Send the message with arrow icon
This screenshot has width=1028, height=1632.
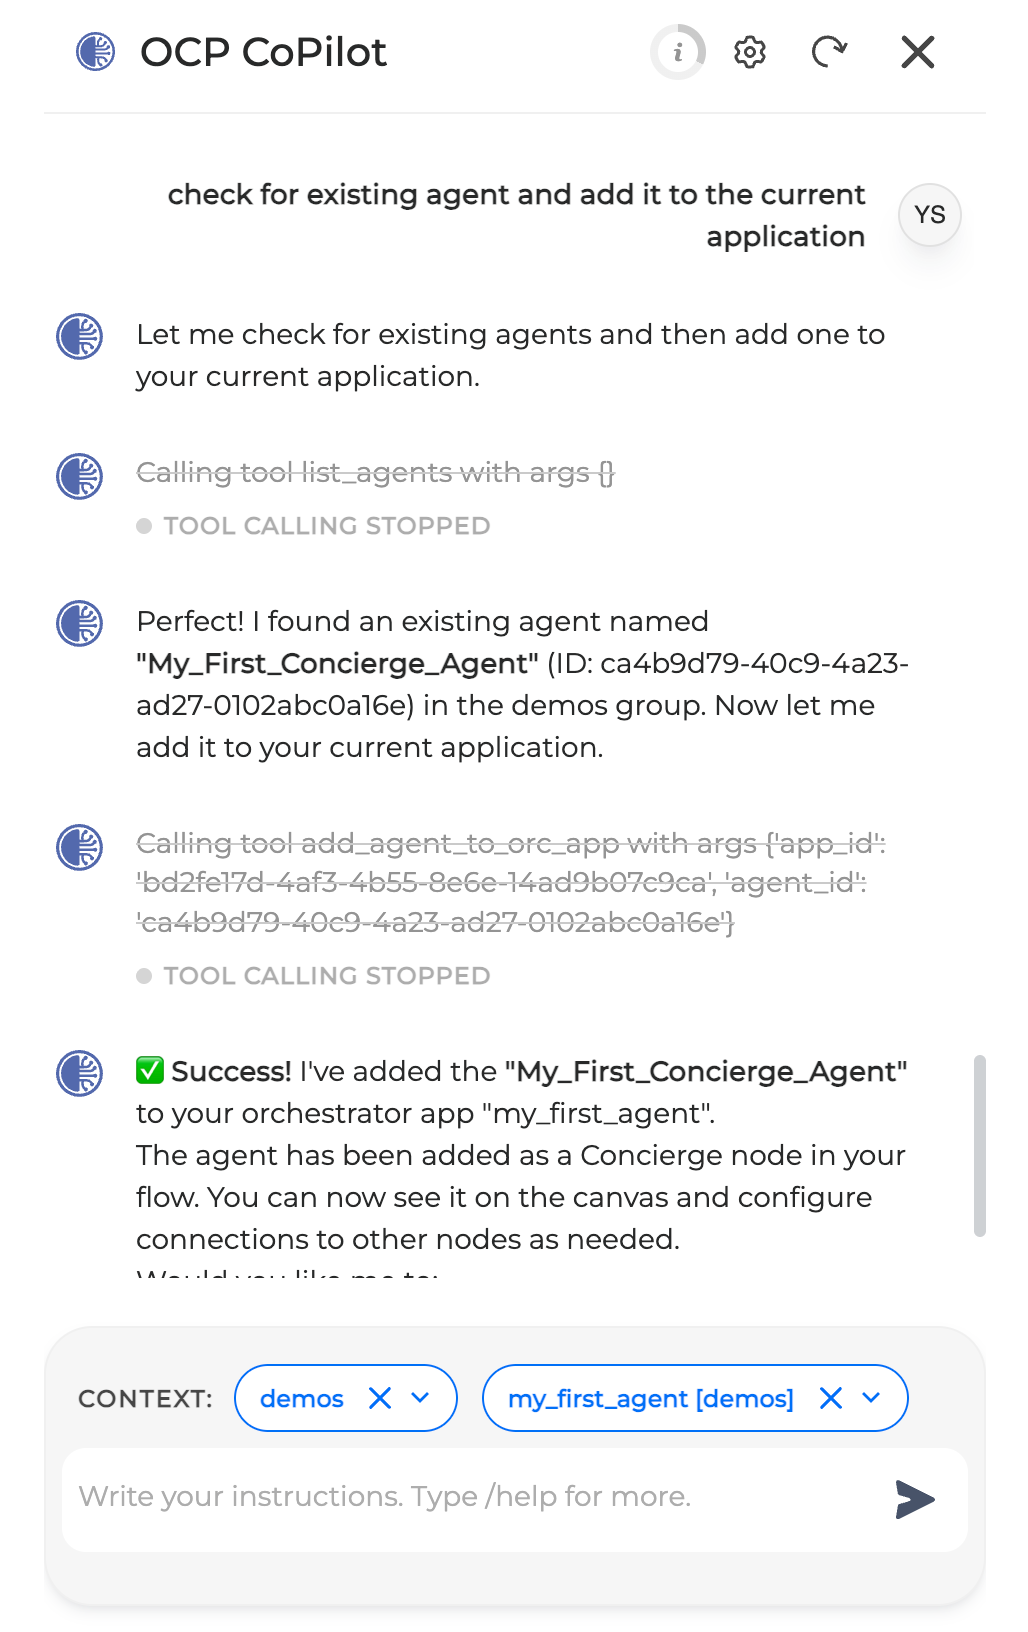point(914,1499)
